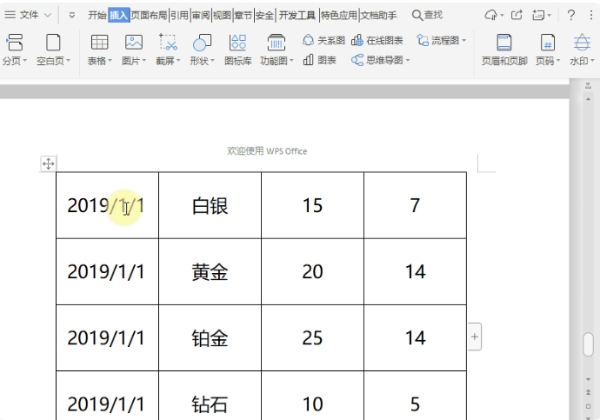Click the previous page arrow below scrollbar
This screenshot has width=600, height=420.
click(588, 392)
